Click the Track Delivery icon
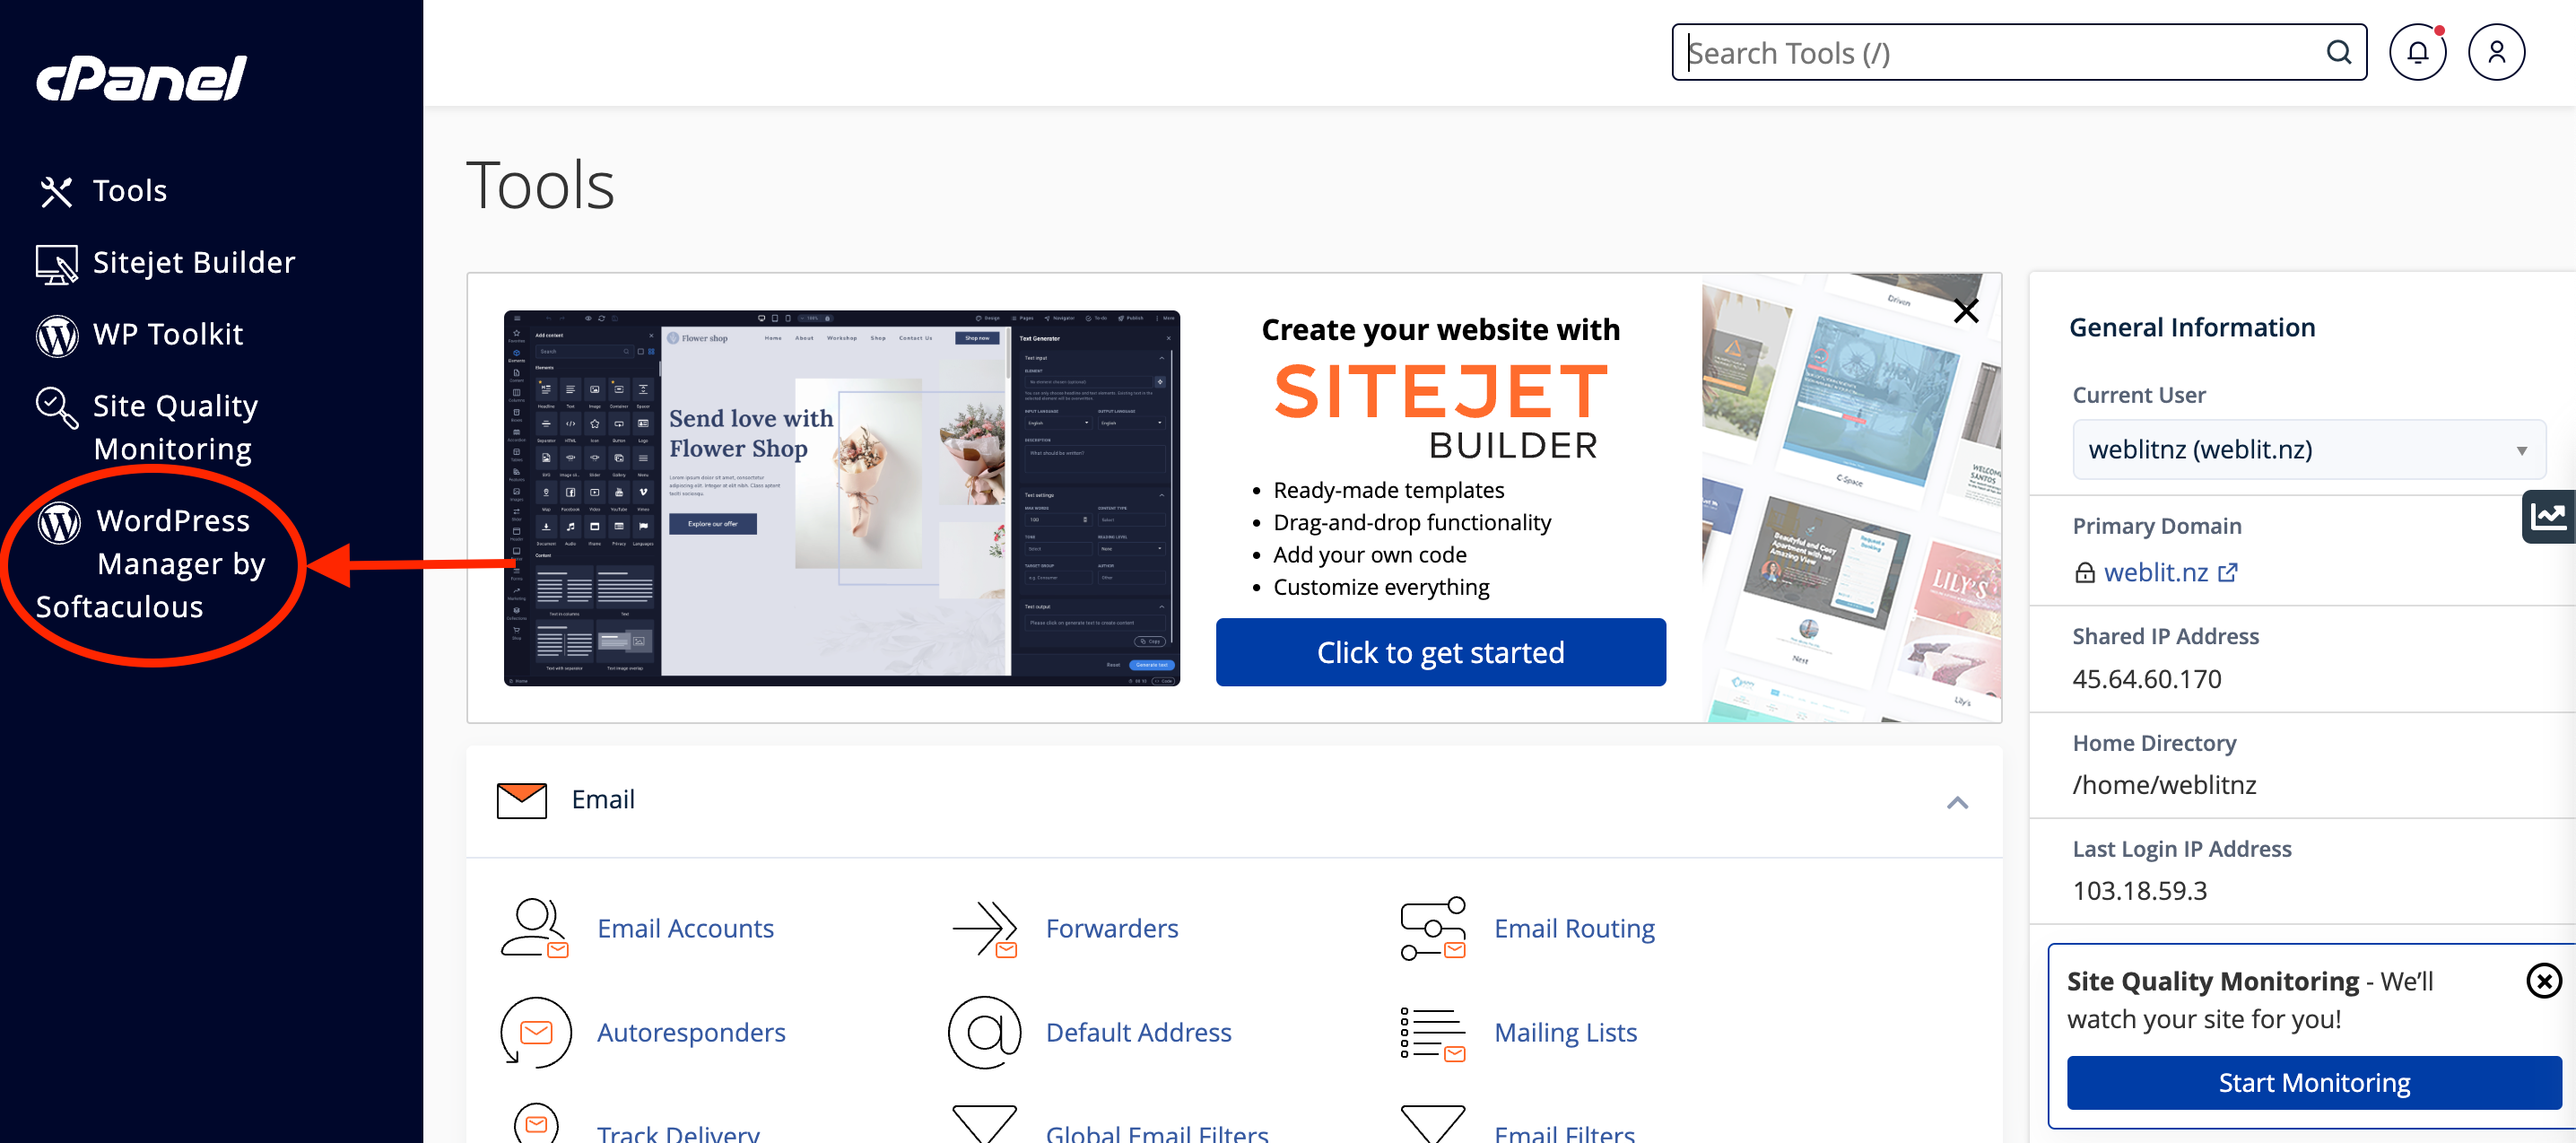Image resolution: width=2576 pixels, height=1143 pixels. tap(536, 1123)
